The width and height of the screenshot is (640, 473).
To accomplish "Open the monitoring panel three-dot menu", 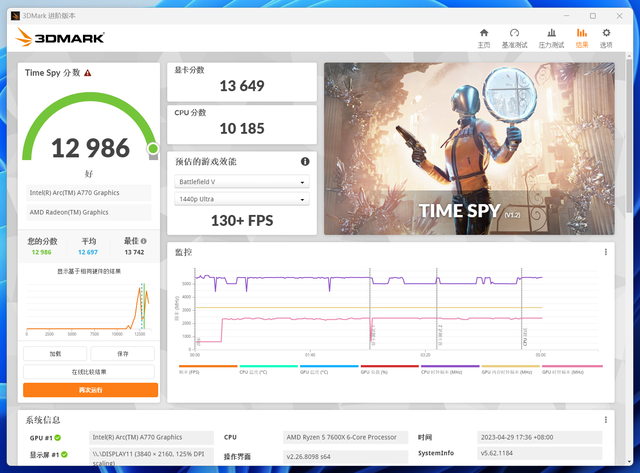I will 606,252.
